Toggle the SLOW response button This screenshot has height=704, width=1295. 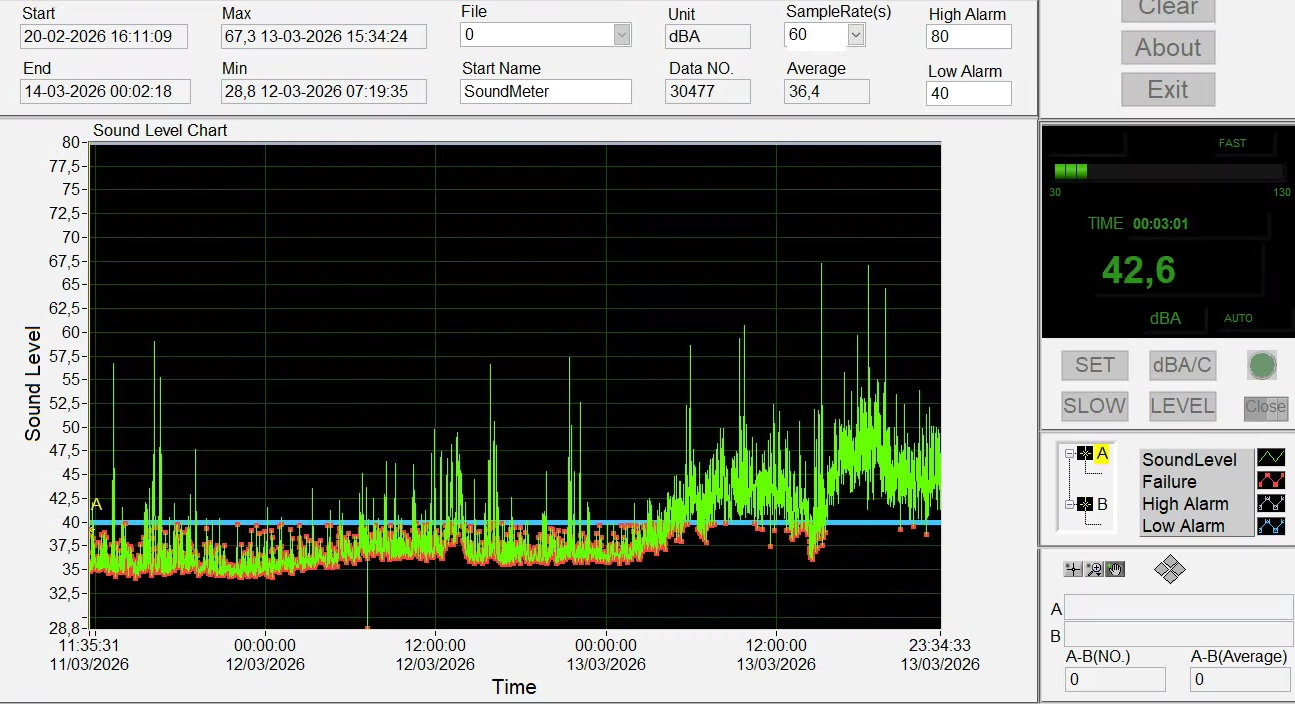1094,406
